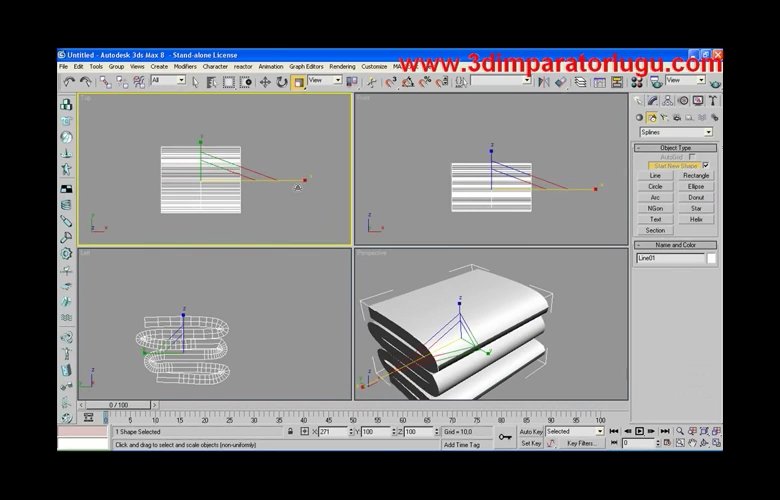Switch to the Modify panel tab

click(653, 101)
